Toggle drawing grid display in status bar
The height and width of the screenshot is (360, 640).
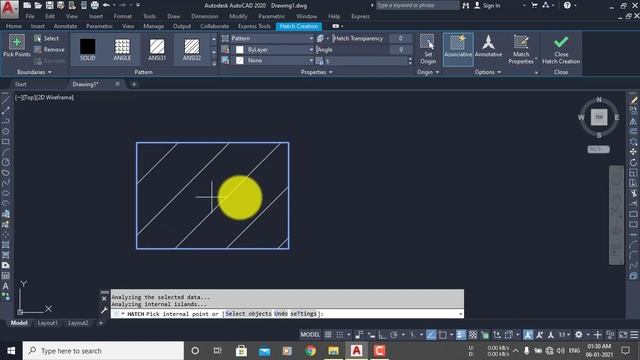click(328, 335)
